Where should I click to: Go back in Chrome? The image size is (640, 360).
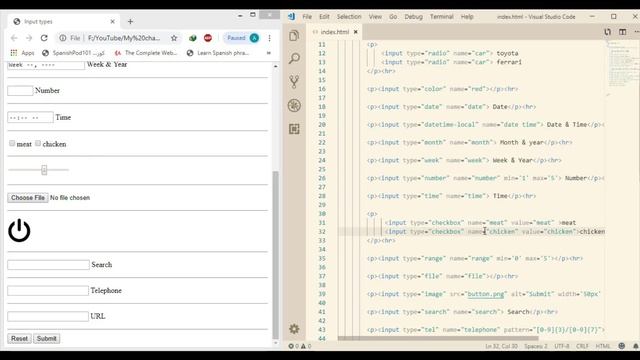[14, 38]
